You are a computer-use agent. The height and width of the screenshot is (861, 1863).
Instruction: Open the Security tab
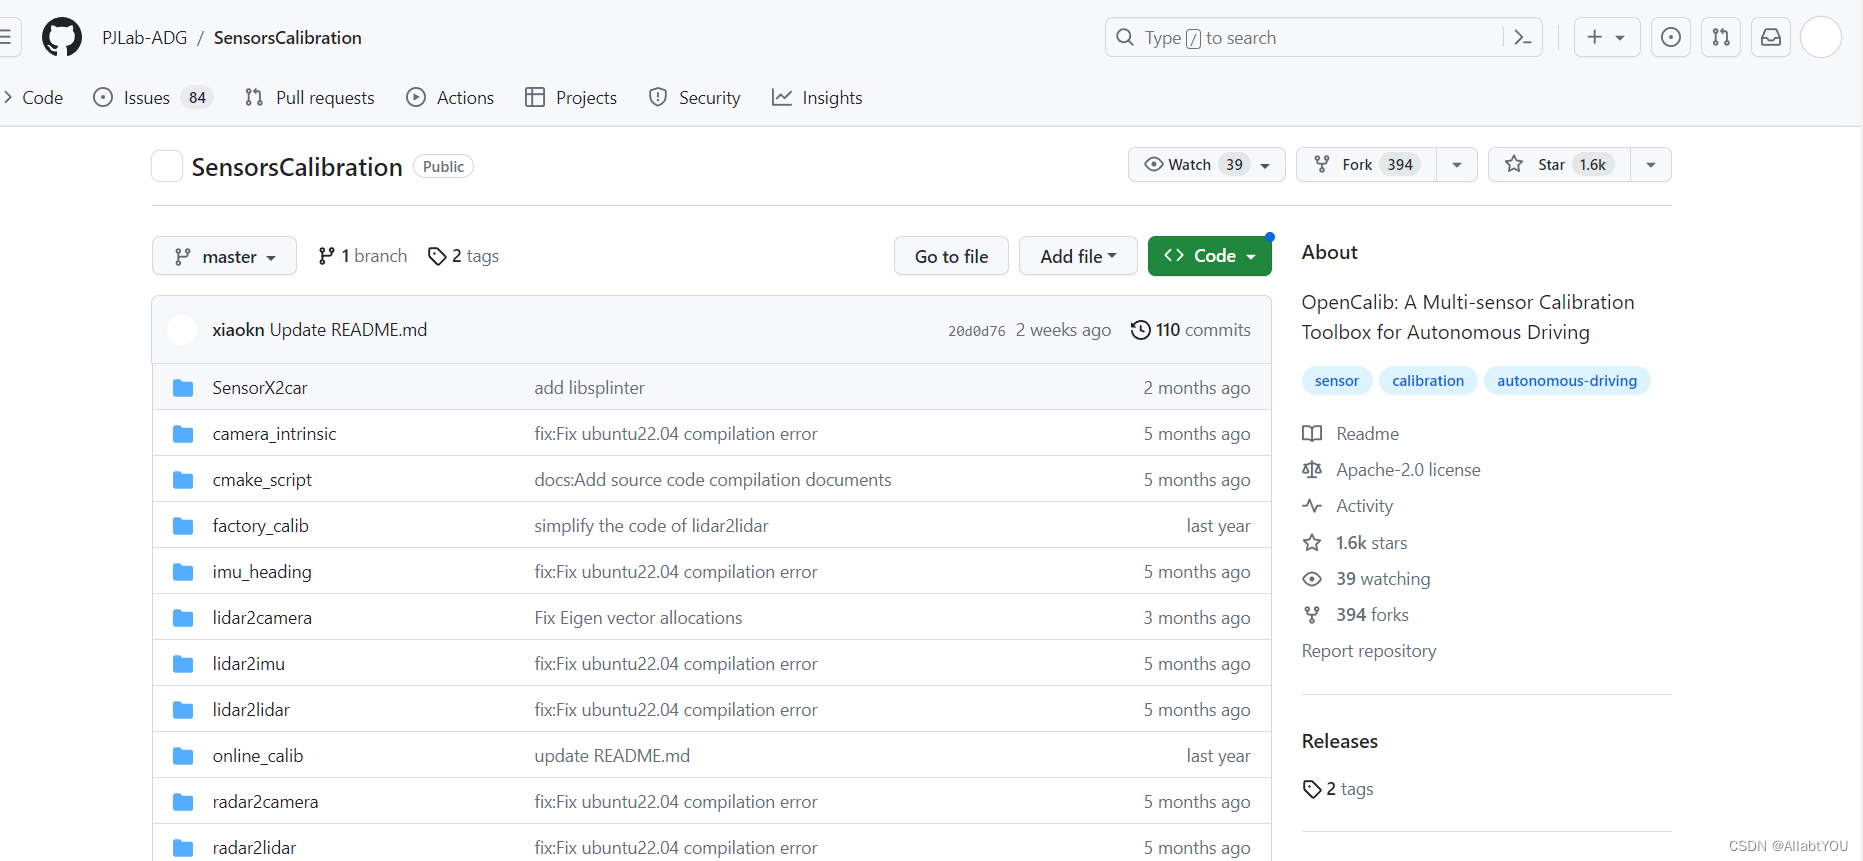pos(695,97)
